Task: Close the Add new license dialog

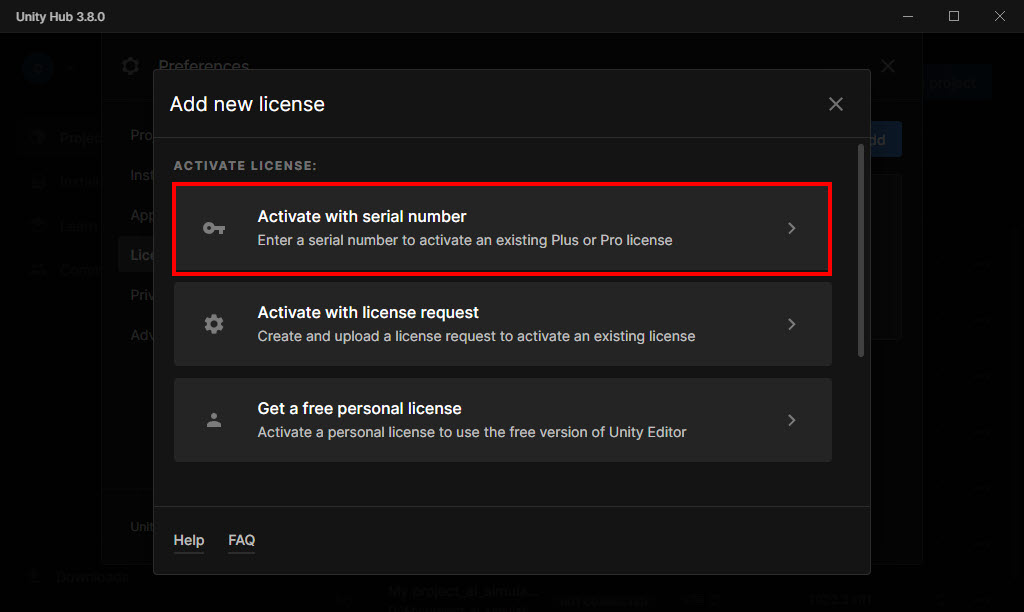Action: pyautogui.click(x=835, y=104)
